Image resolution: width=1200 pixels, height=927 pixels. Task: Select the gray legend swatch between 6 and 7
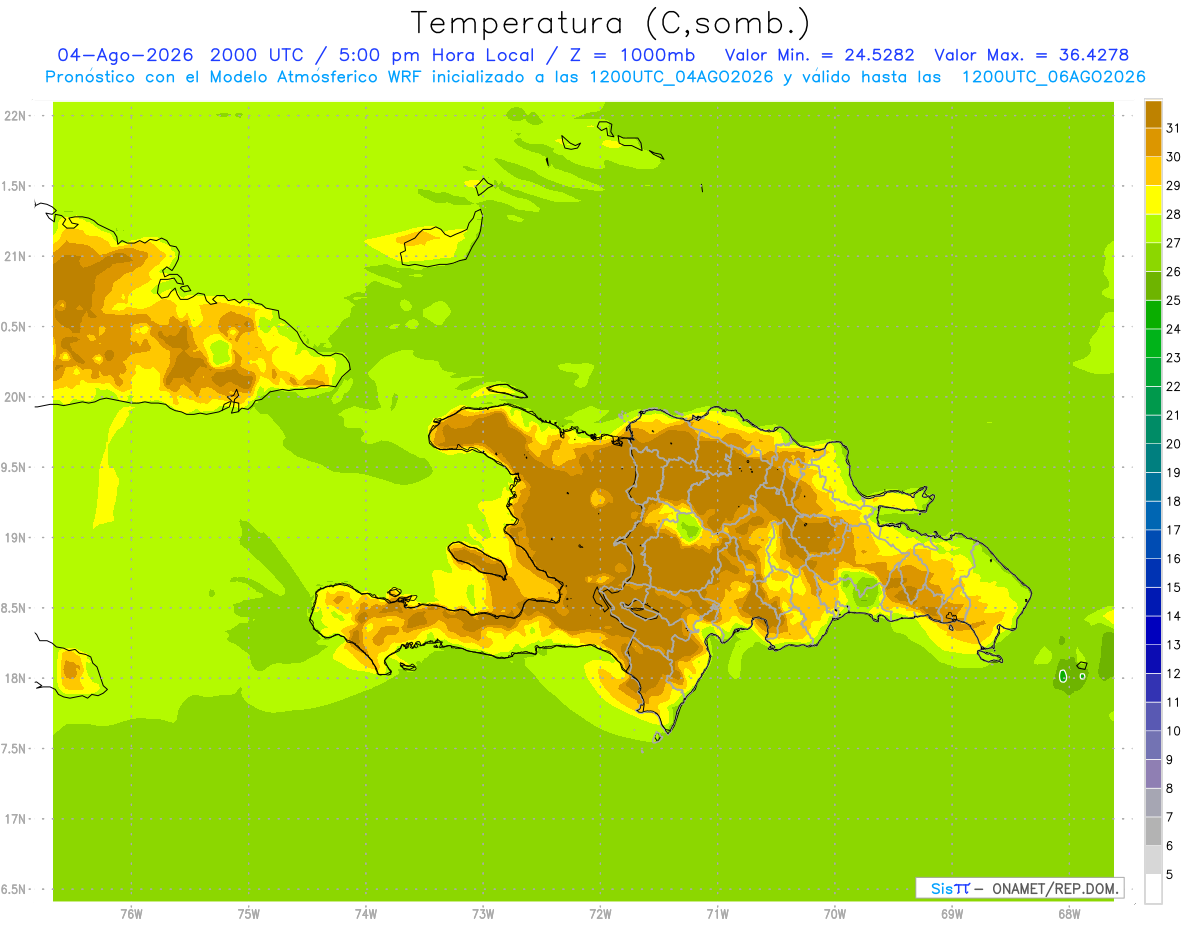pos(1153,831)
